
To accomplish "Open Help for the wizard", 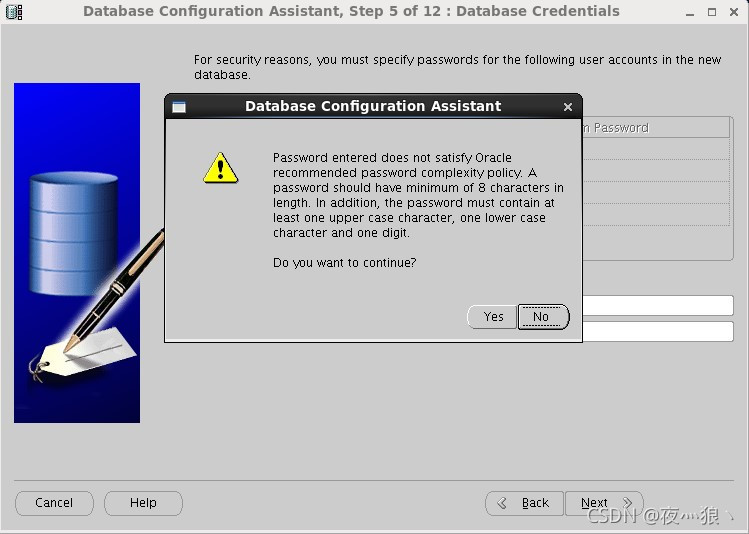I will tap(143, 503).
